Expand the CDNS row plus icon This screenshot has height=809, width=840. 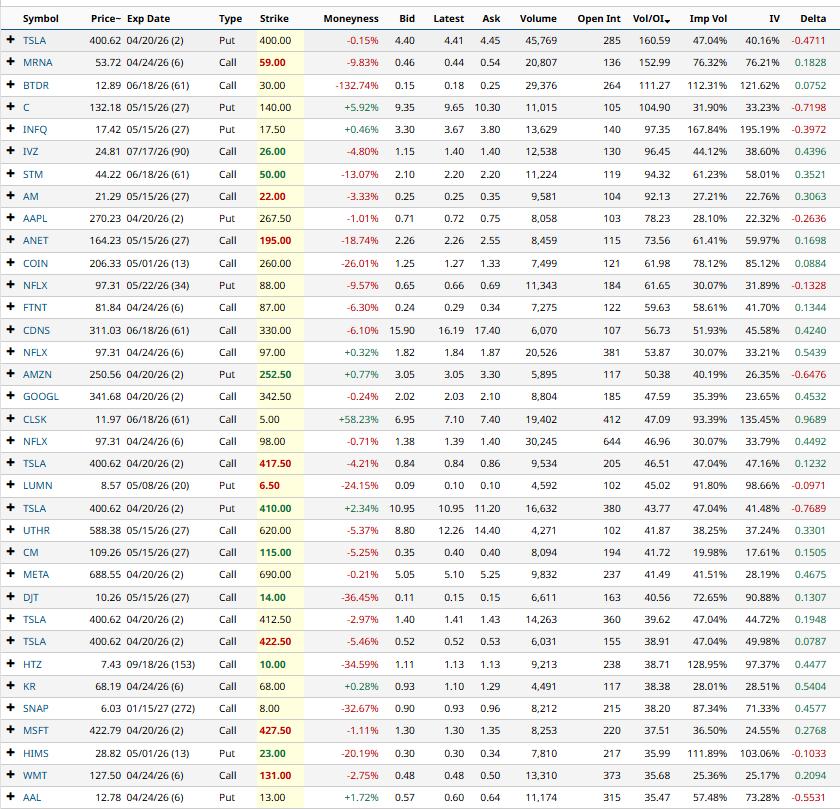(x=10, y=329)
